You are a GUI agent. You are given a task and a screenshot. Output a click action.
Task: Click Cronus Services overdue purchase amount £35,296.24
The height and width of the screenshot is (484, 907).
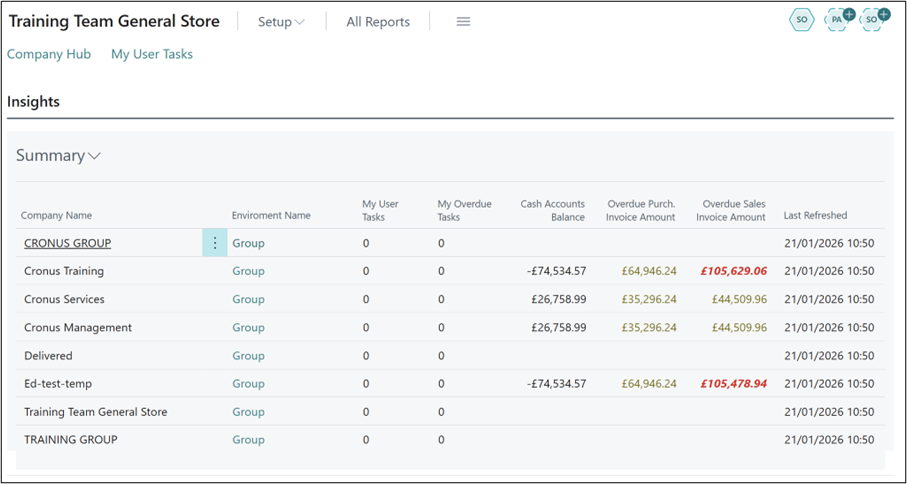(648, 299)
